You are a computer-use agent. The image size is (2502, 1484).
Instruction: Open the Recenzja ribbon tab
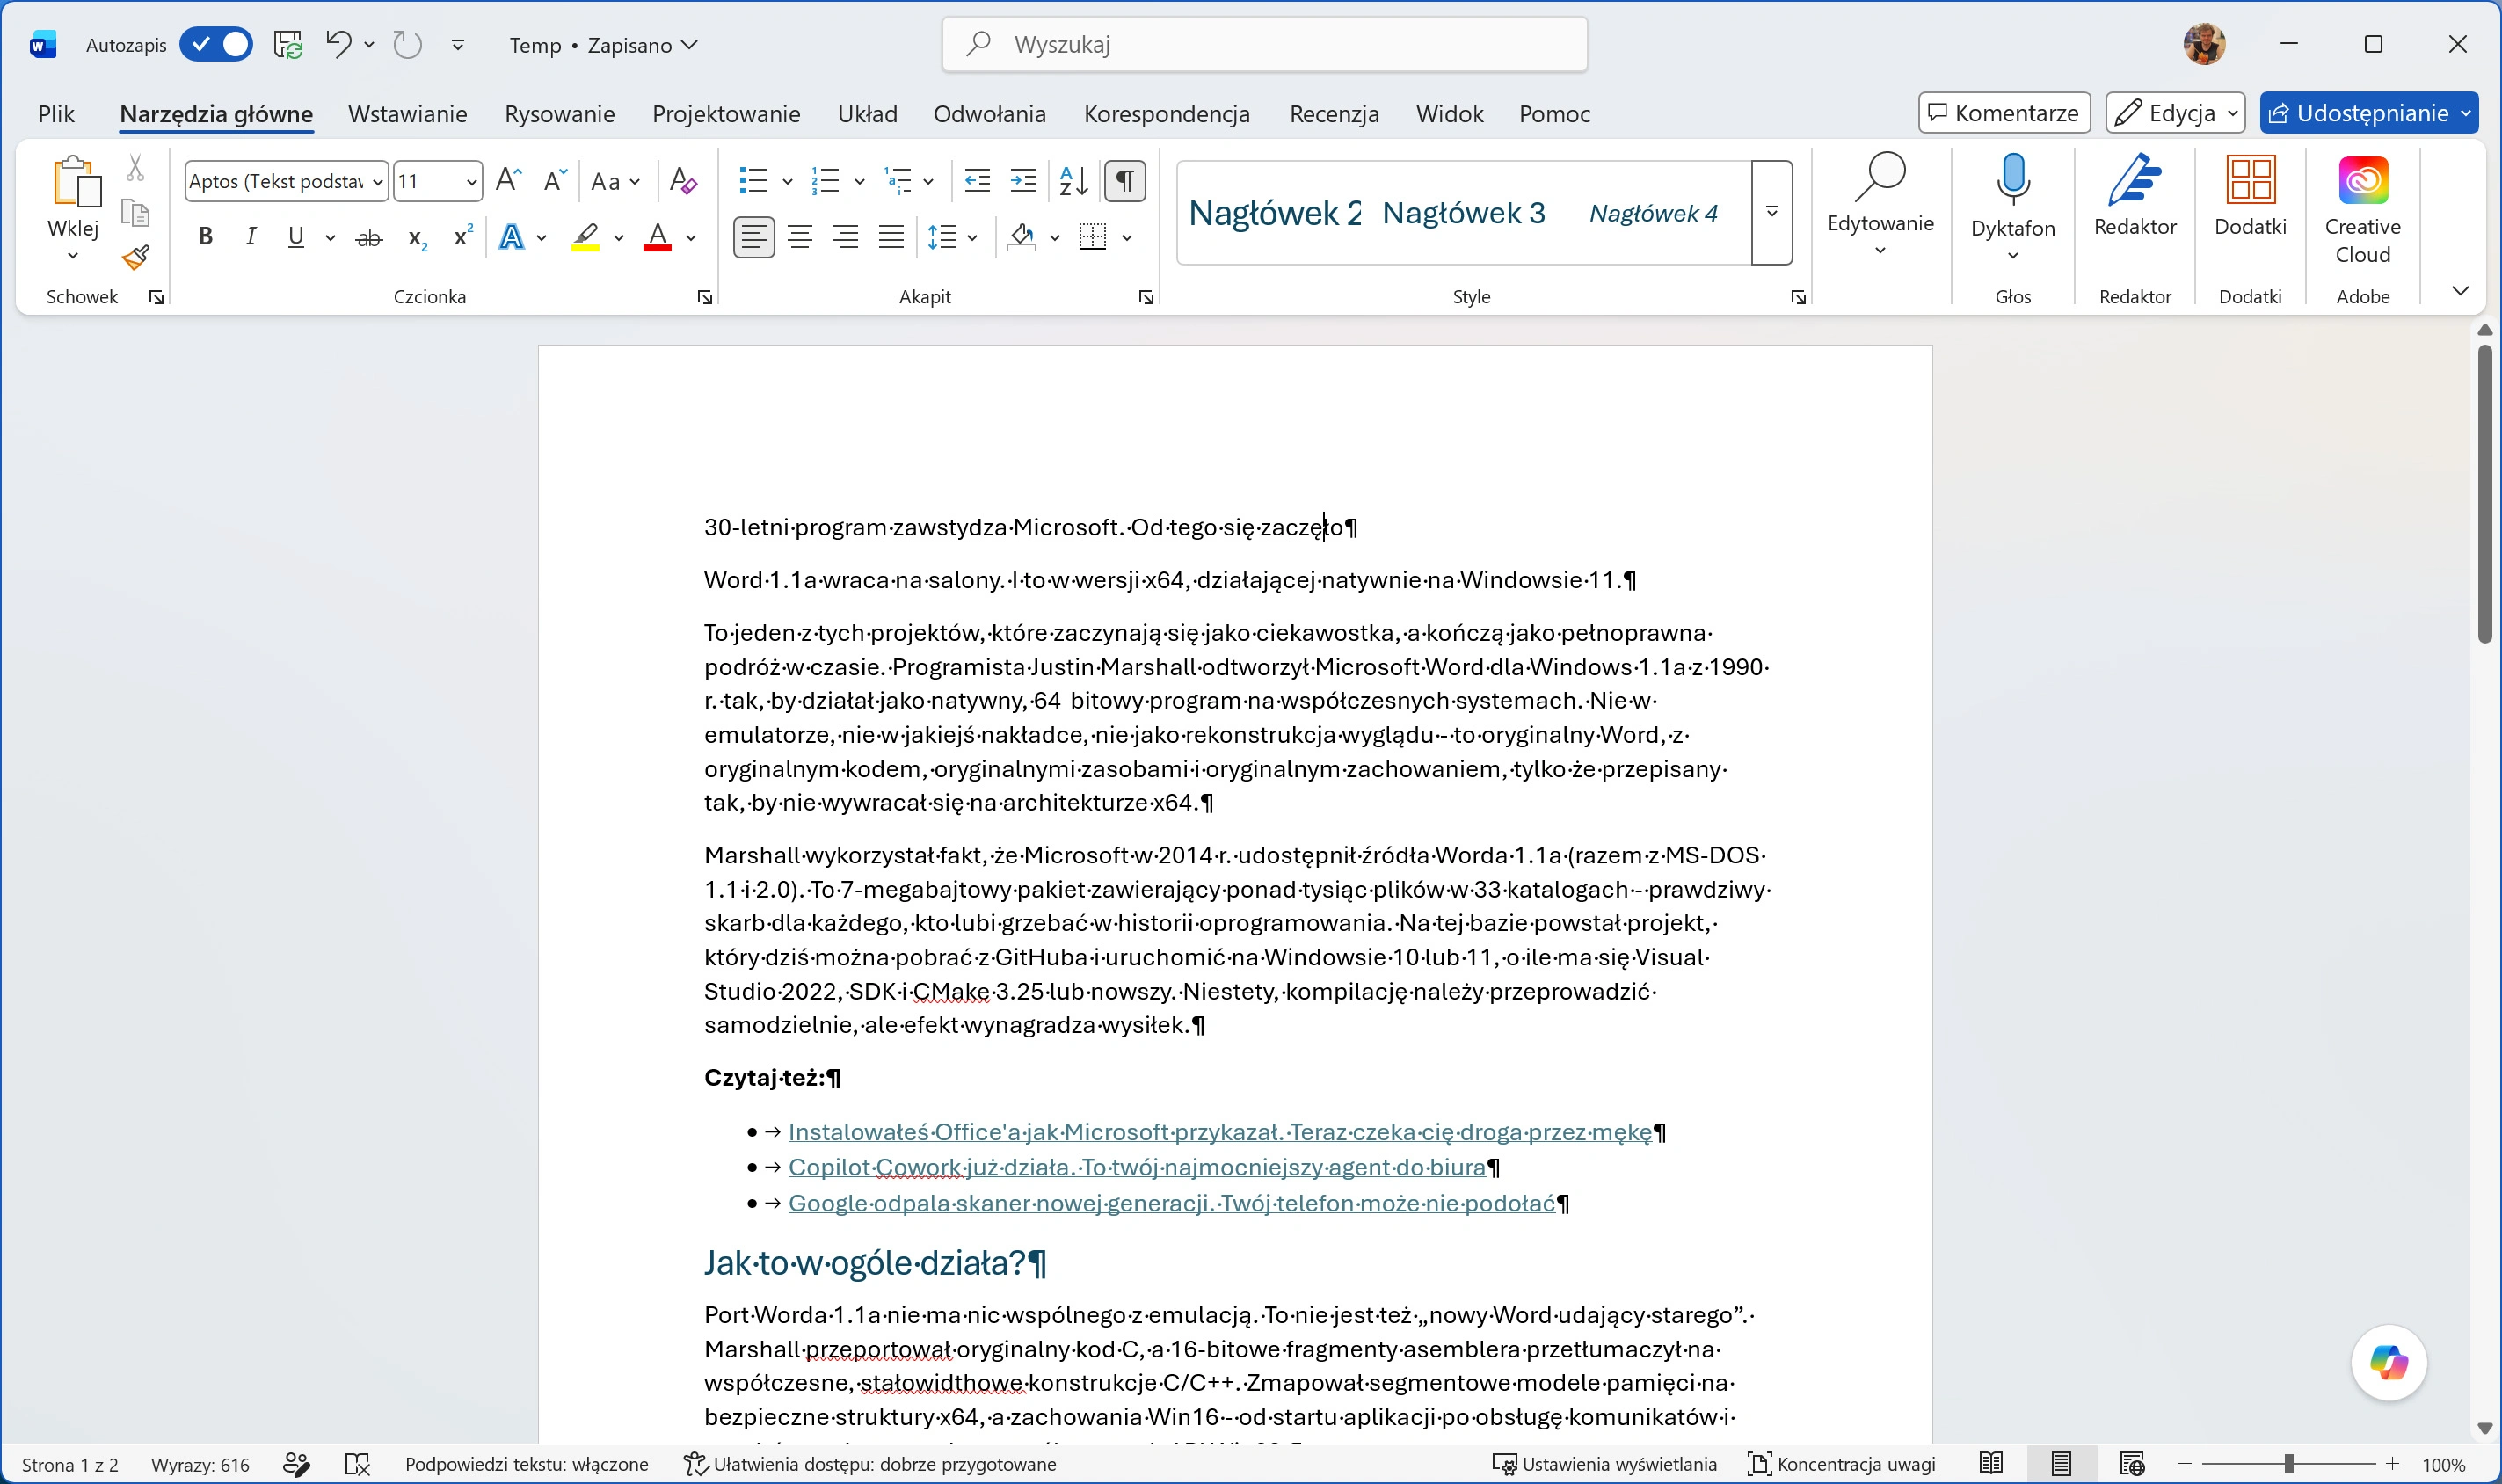coord(1333,114)
